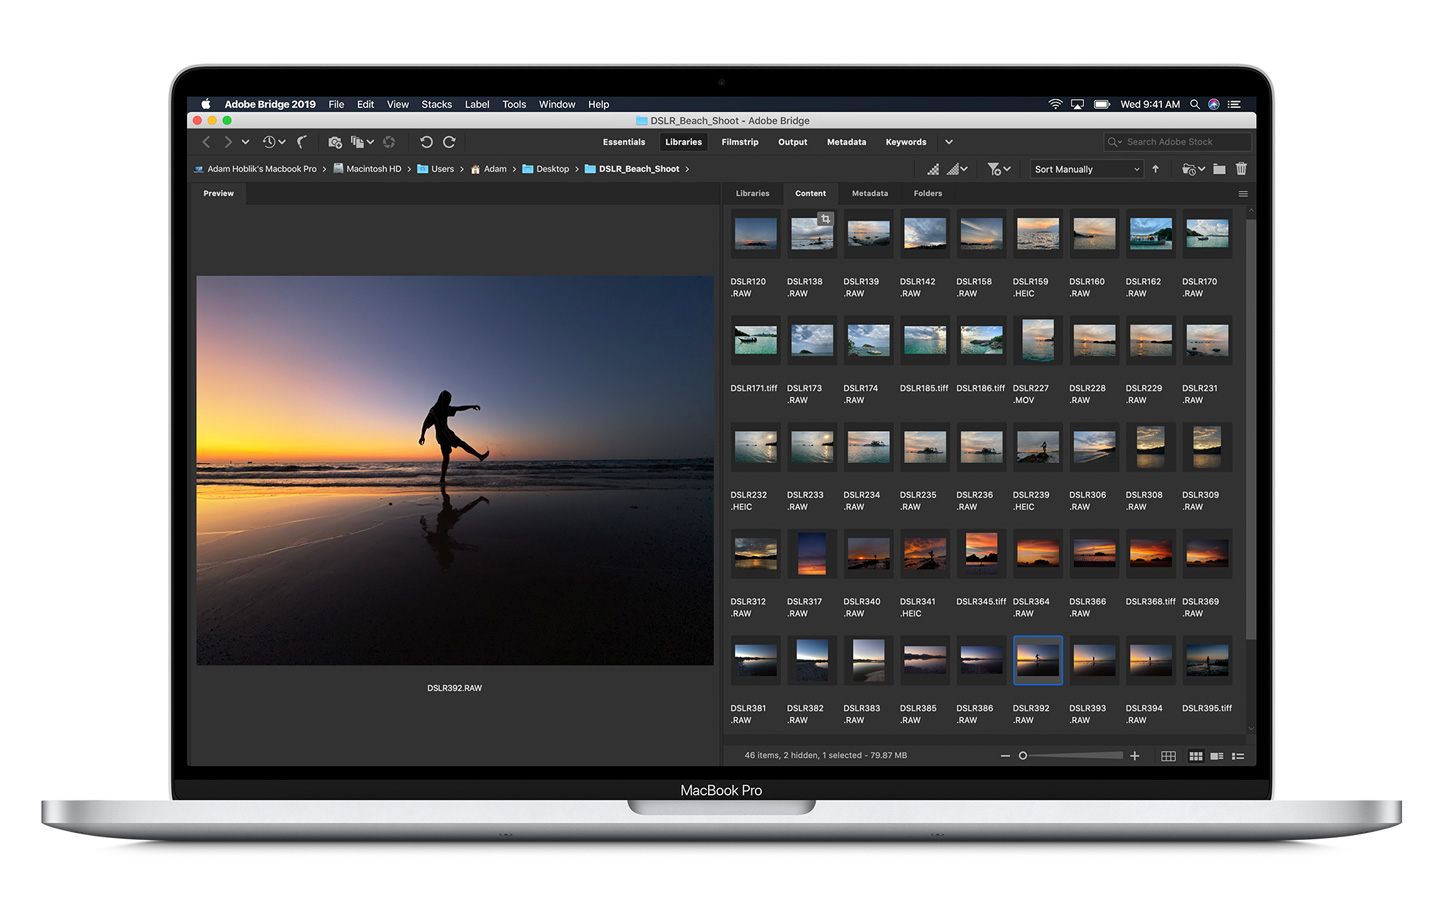Switch to the Filmstrip workspace

pyautogui.click(x=740, y=142)
